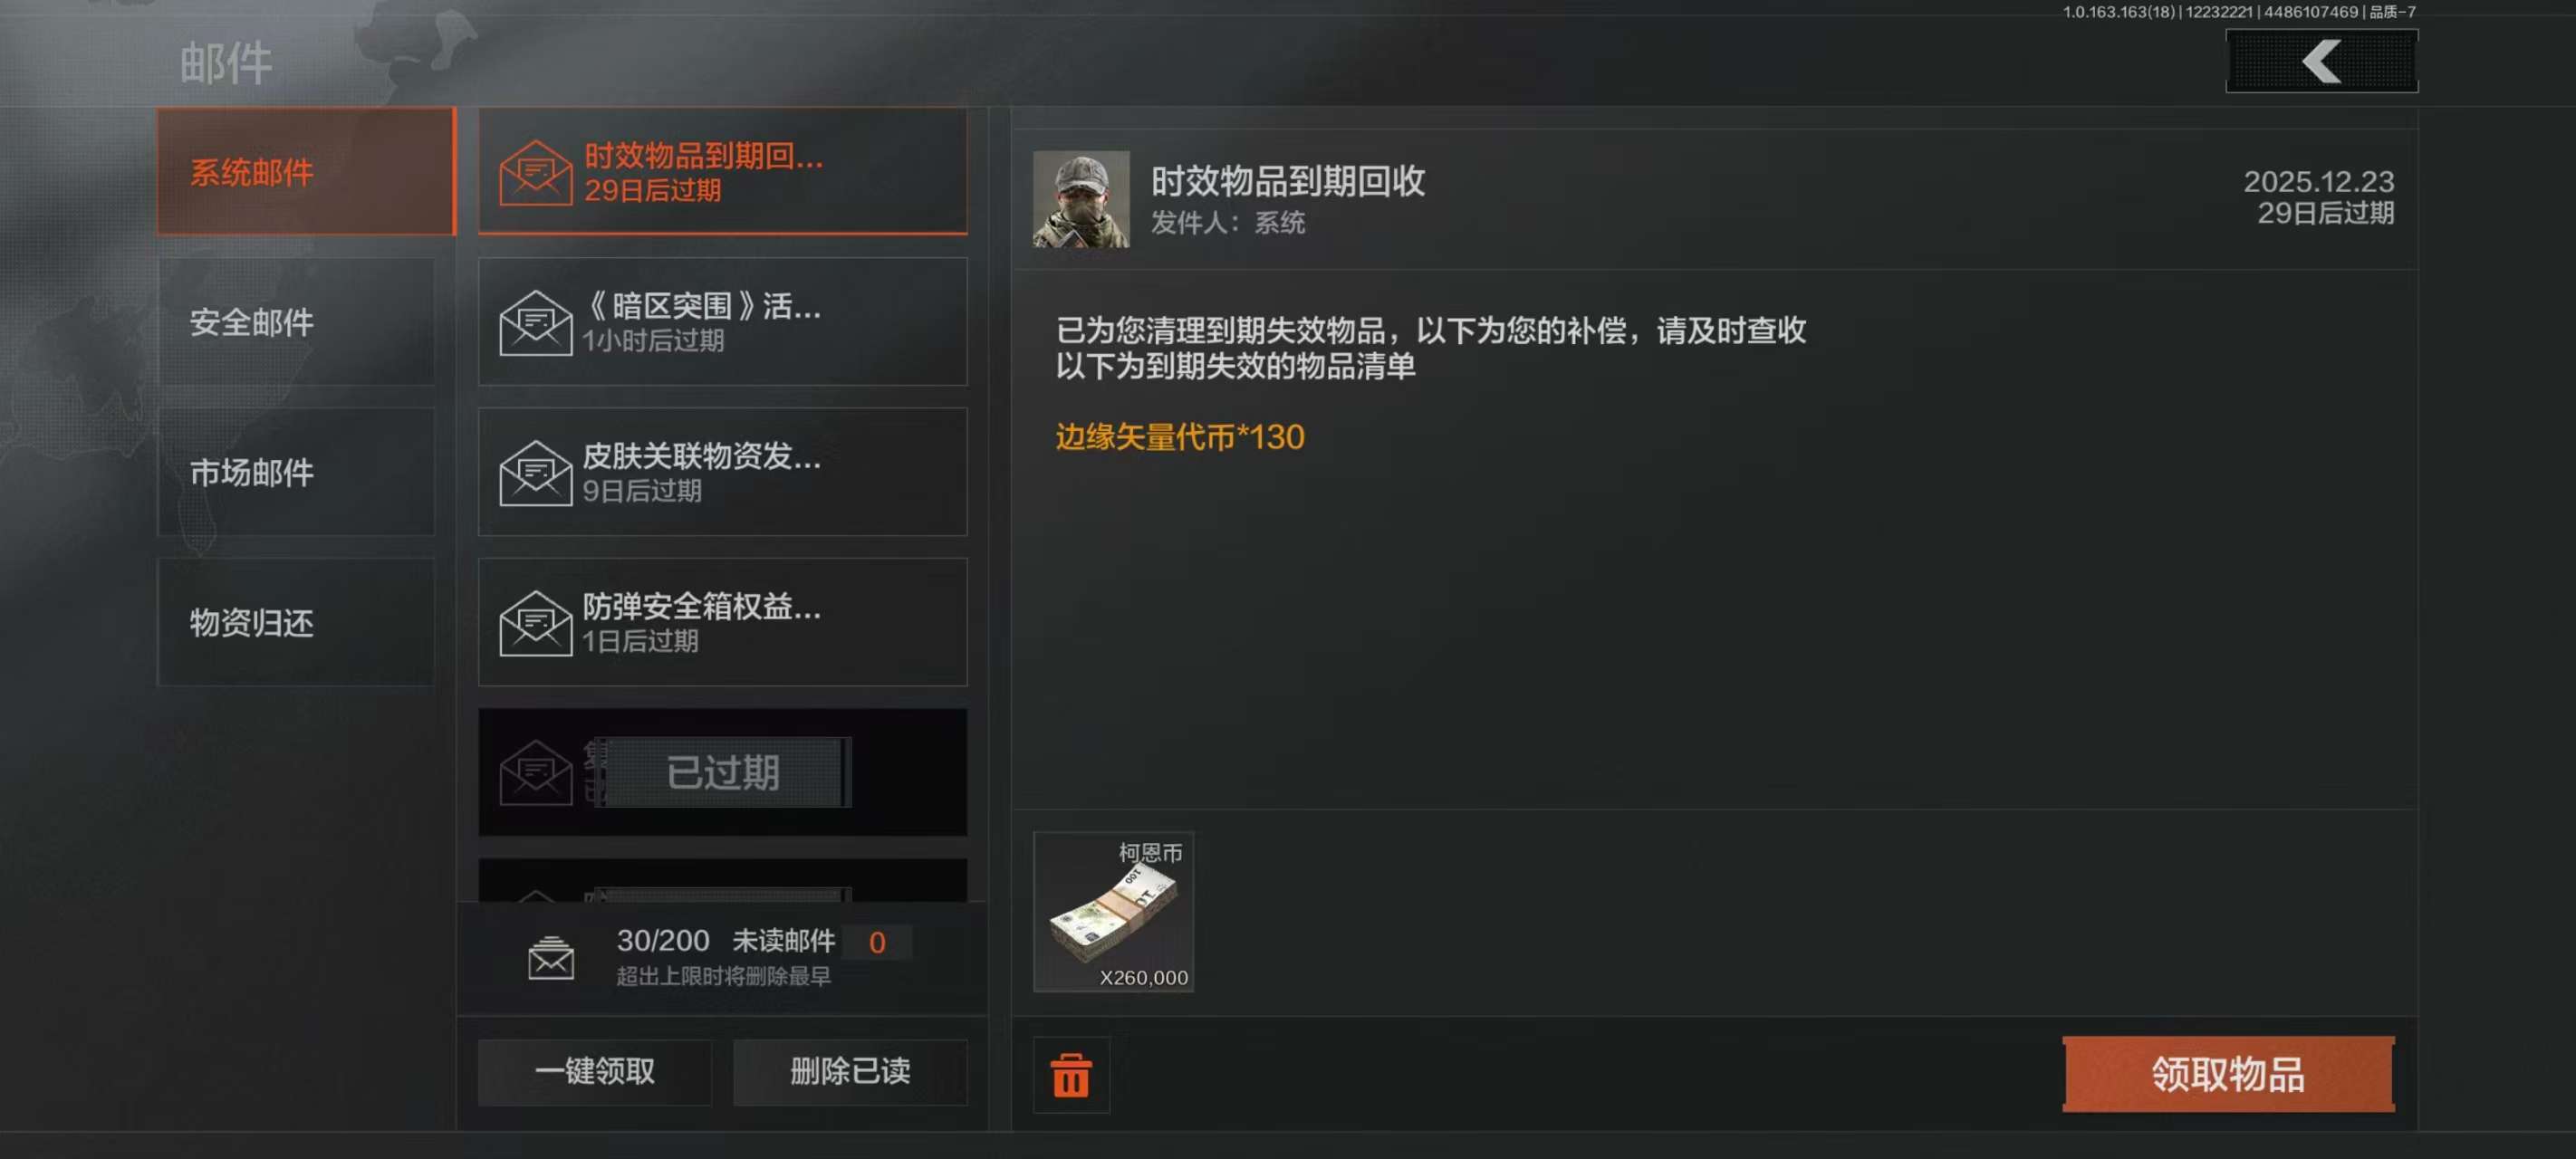Screen dimensions: 2576x1159
Task: Click the 柯恩币 cash stack attachment
Action: (1113, 911)
